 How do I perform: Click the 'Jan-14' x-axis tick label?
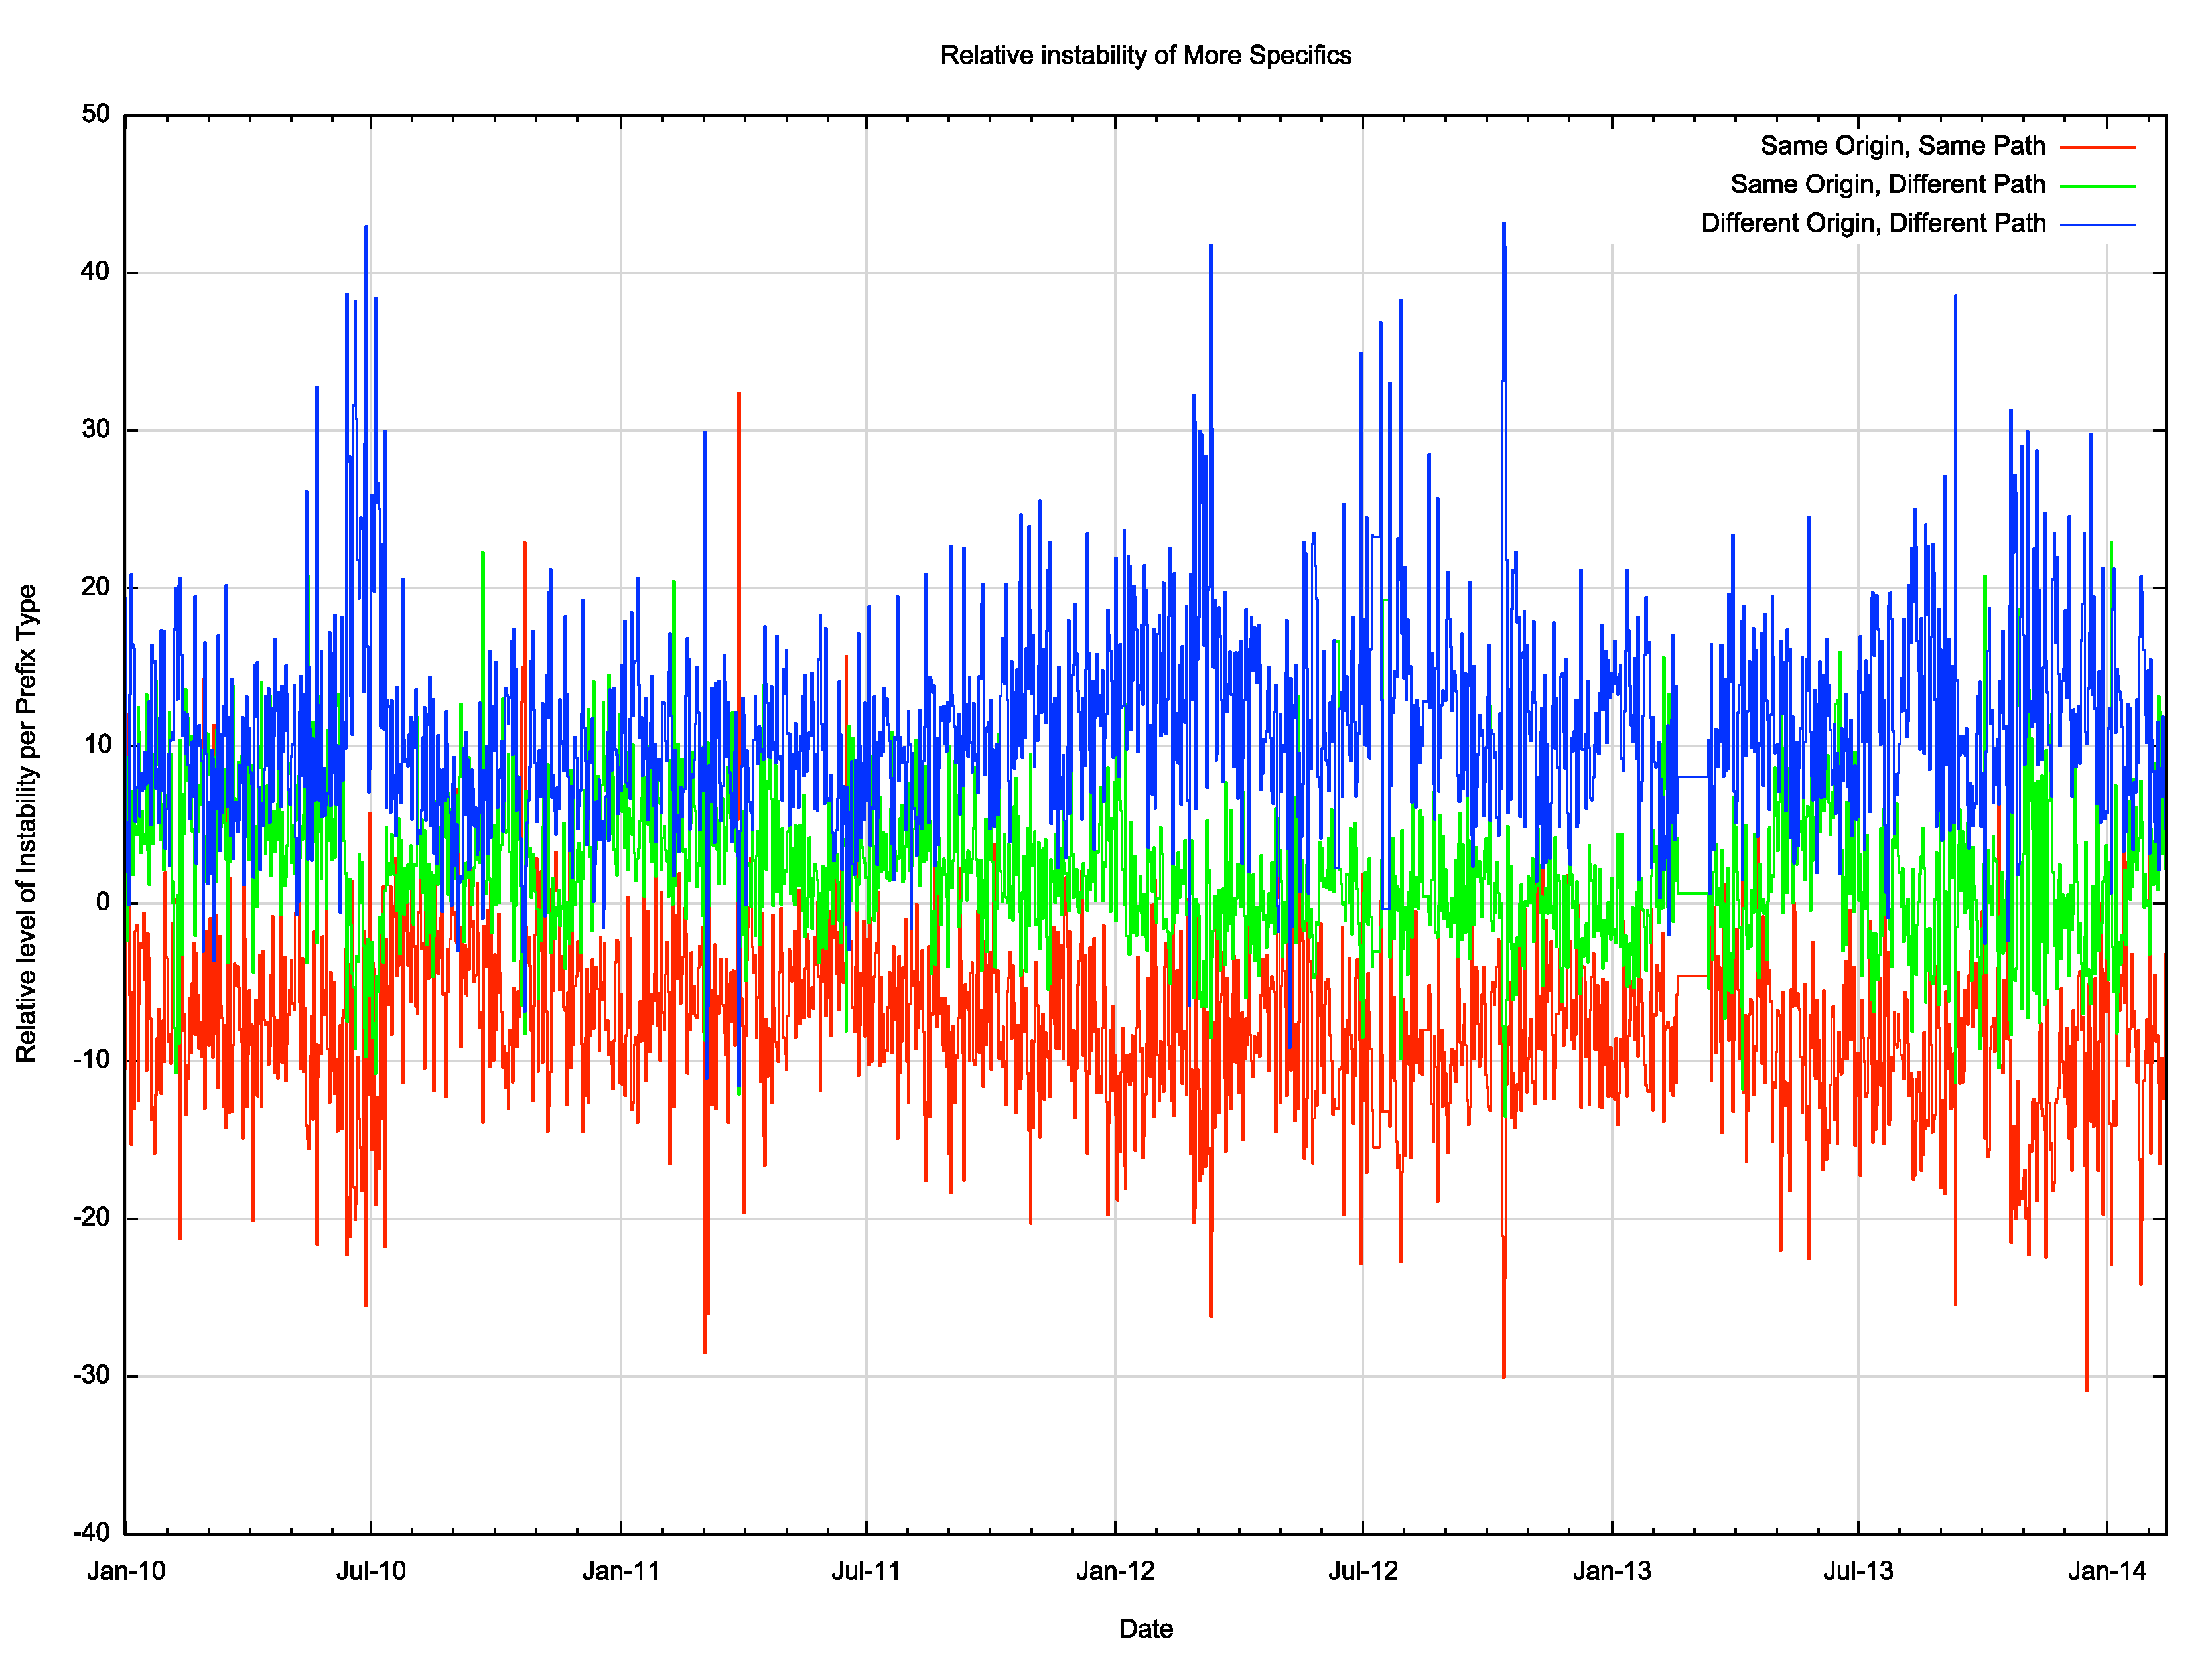(2107, 1571)
